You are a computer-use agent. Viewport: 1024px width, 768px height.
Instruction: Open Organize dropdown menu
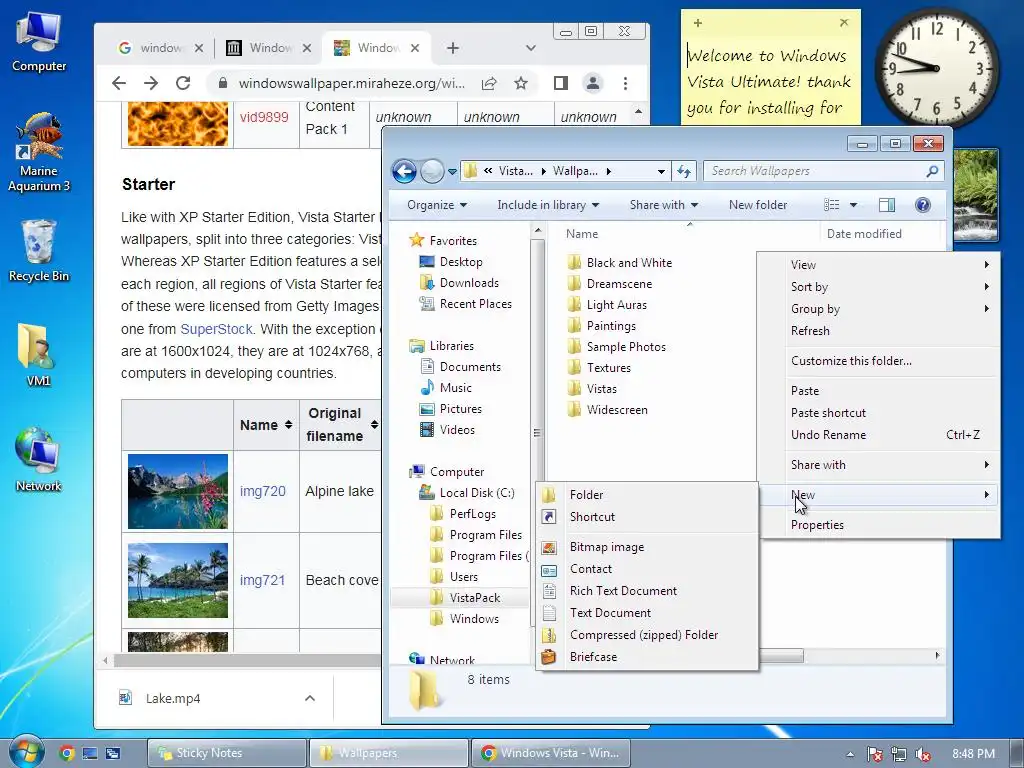tap(437, 205)
